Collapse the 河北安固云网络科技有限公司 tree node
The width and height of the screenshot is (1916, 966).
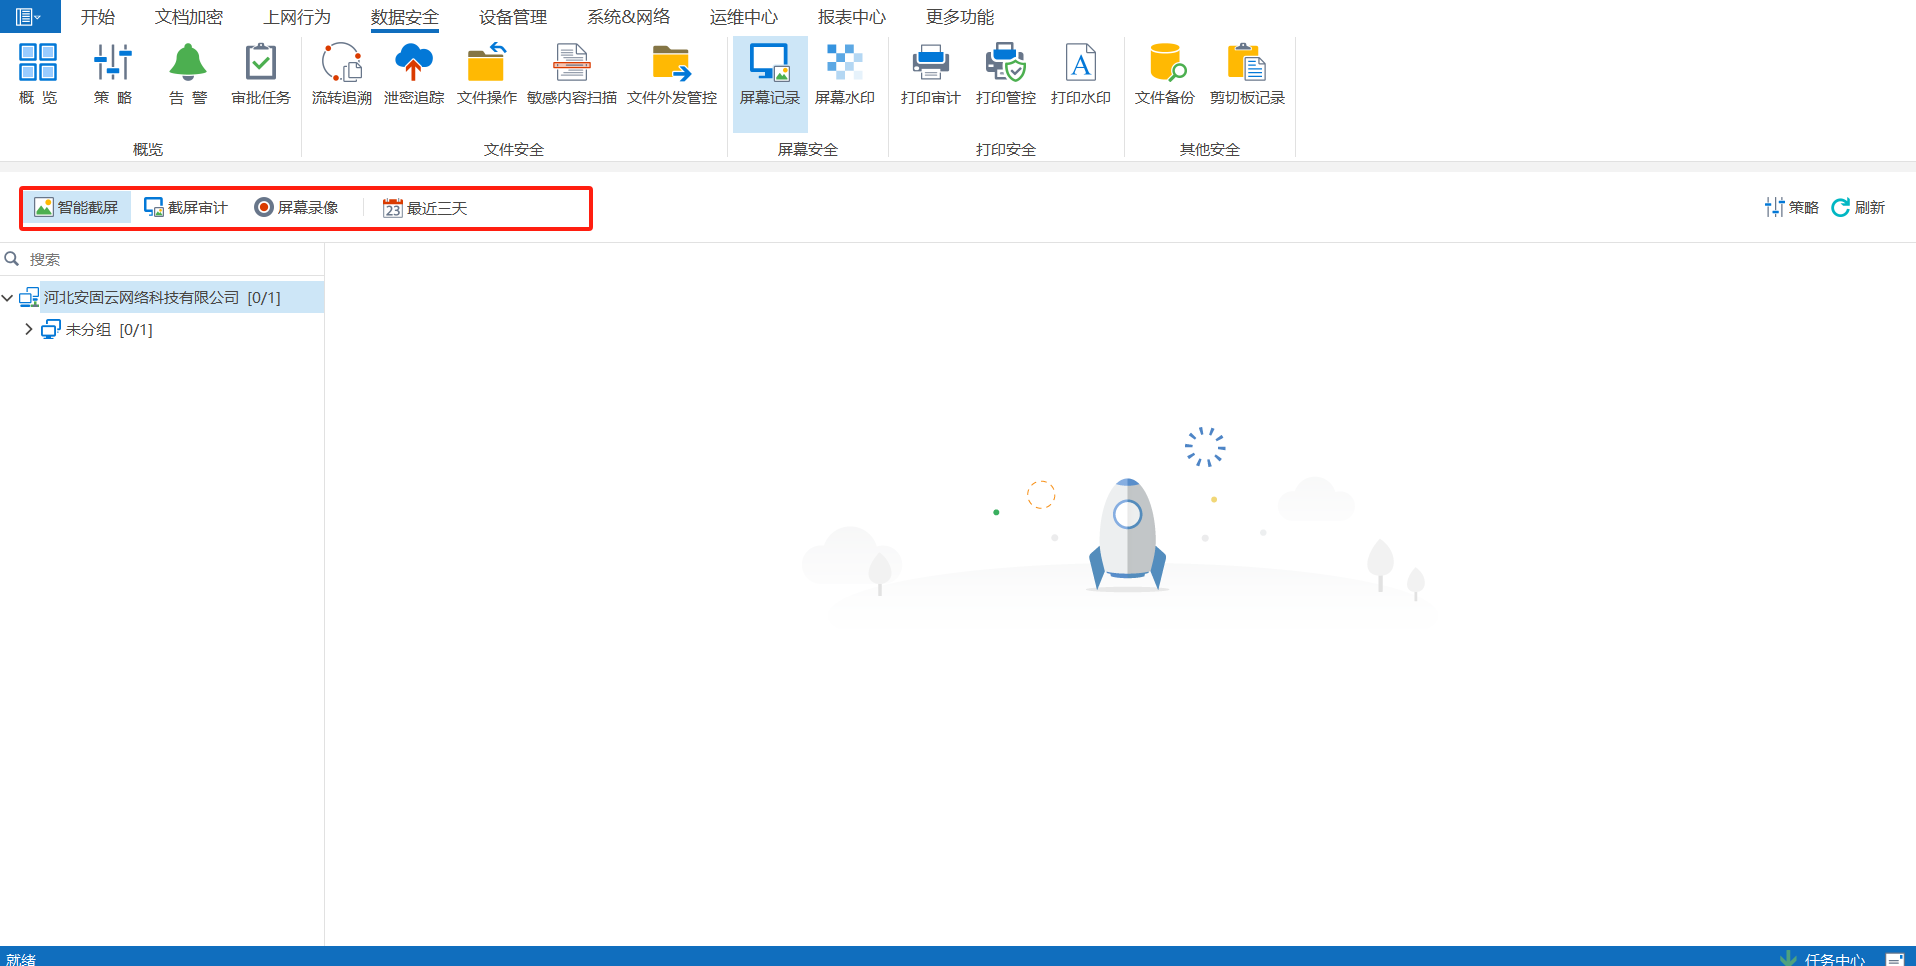pyautogui.click(x=8, y=298)
